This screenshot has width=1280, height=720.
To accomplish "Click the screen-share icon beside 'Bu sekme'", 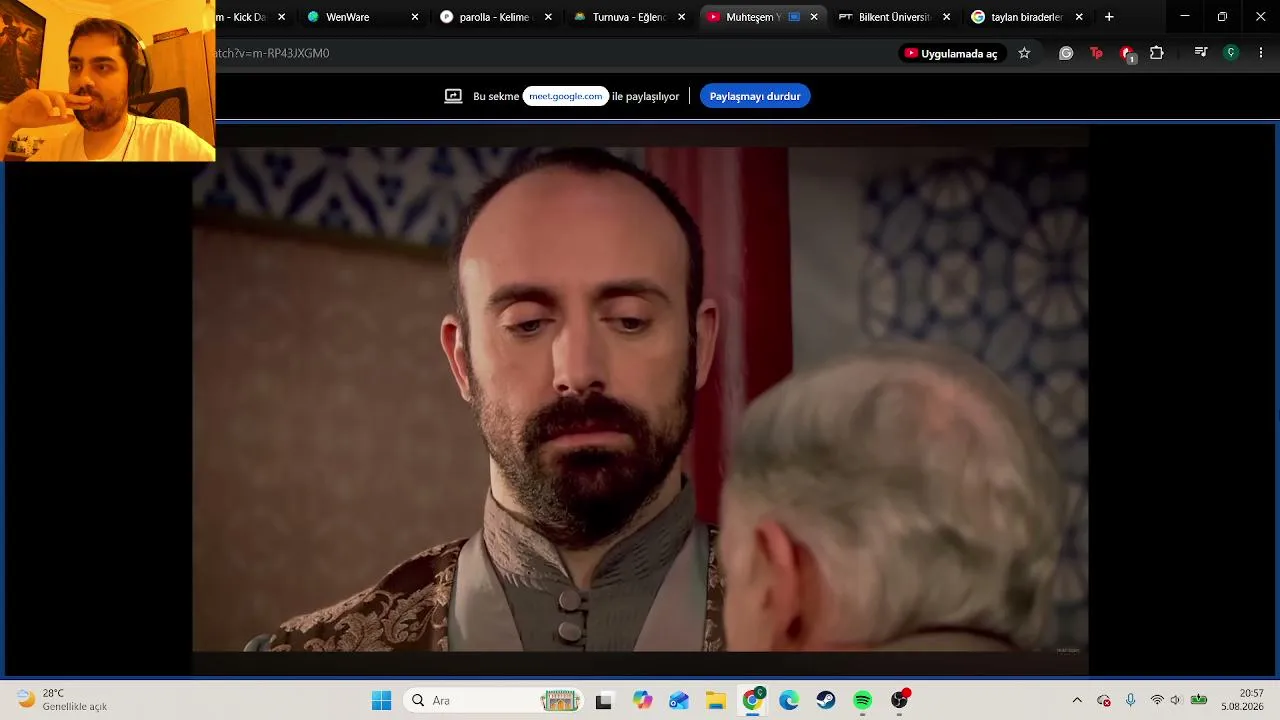I will pos(453,96).
